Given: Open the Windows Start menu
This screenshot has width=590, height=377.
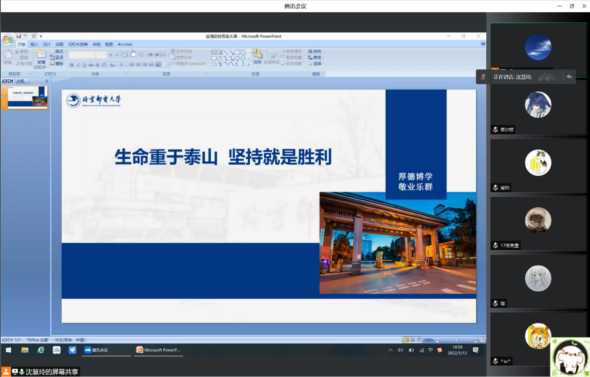Looking at the screenshot, I should click(x=8, y=350).
